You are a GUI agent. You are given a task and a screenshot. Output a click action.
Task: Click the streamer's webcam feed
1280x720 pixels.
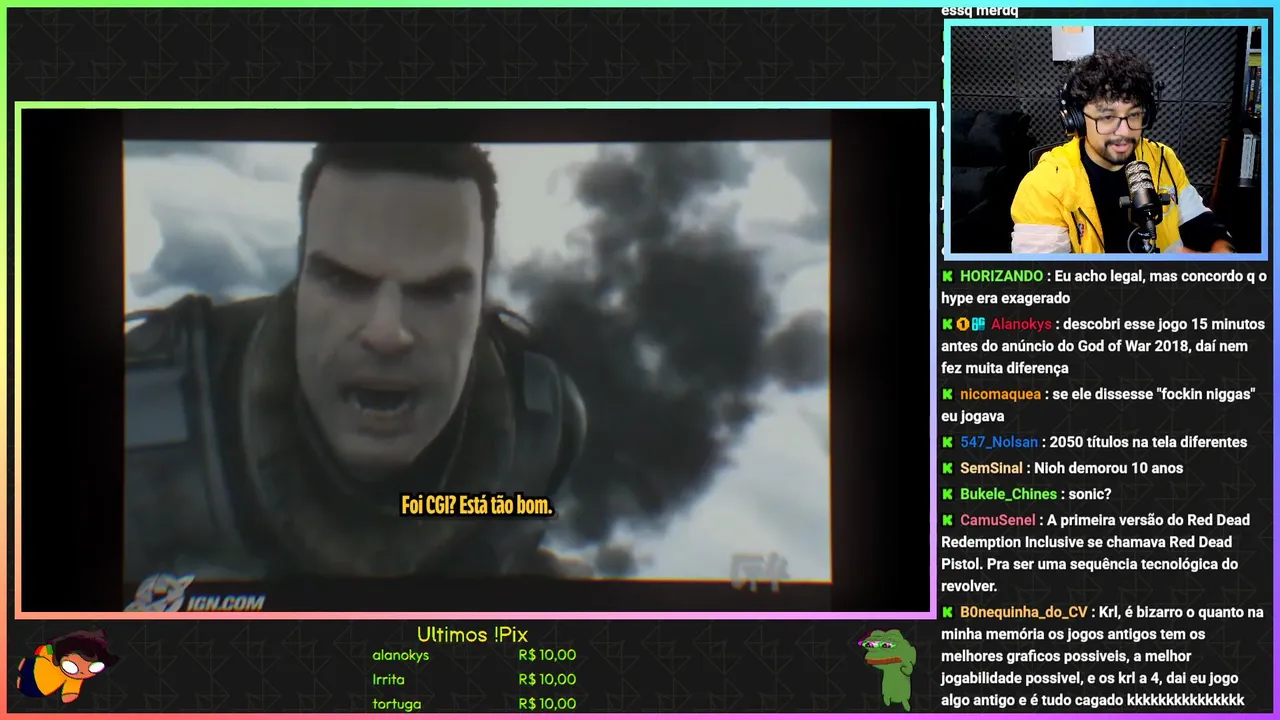tap(1105, 139)
